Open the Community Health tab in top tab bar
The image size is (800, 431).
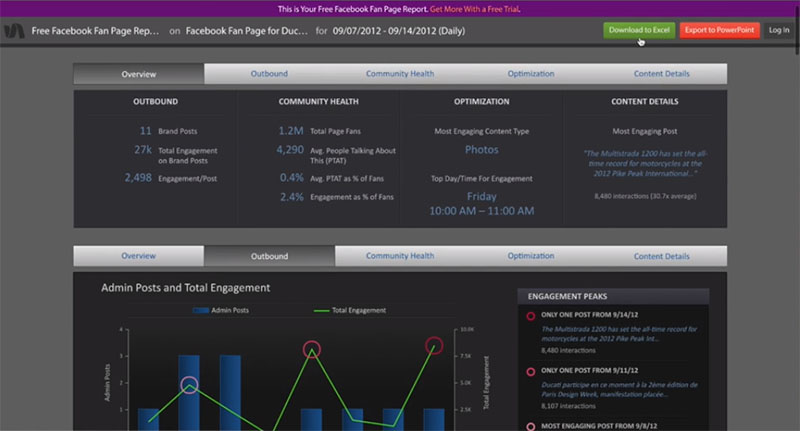coord(400,74)
